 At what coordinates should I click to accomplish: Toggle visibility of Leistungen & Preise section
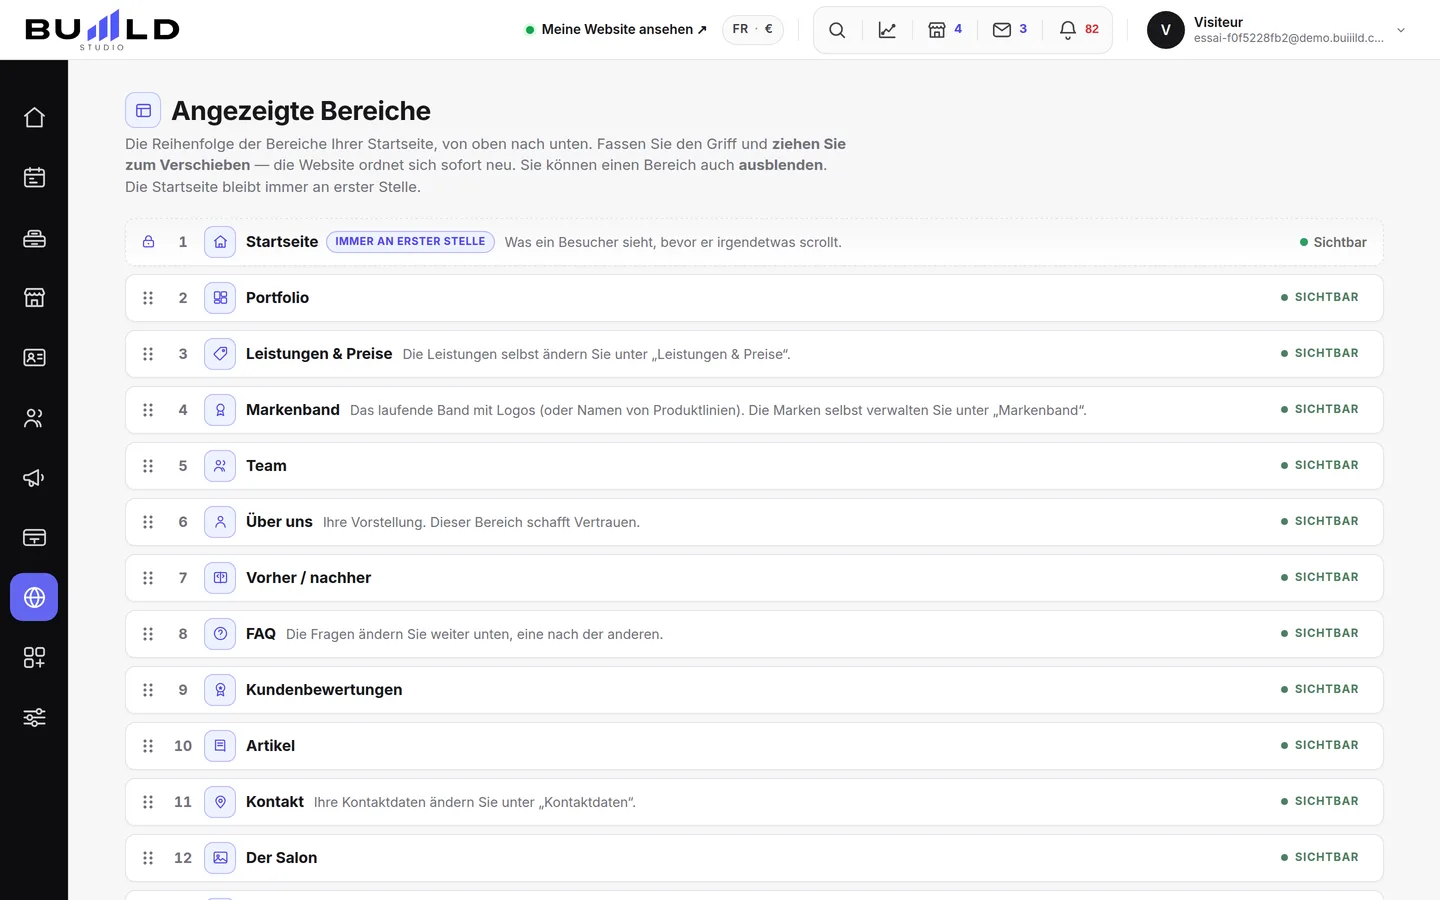1320,353
